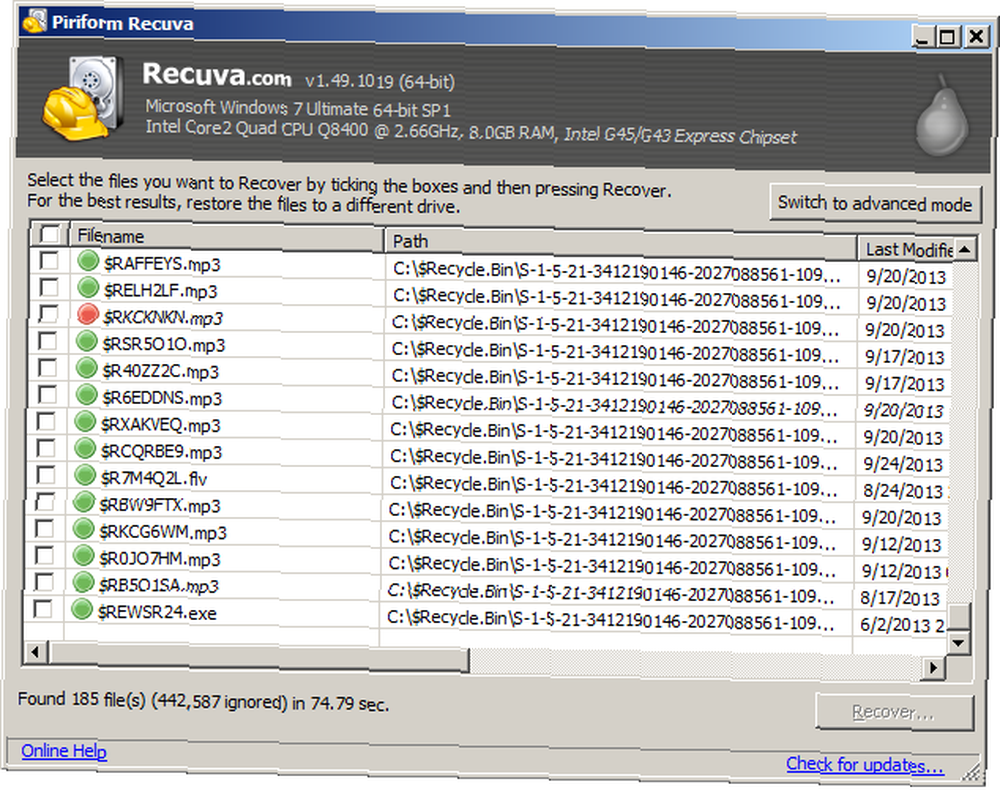Tick the checkbox for $REWSR24.exe
The width and height of the screenshot is (1000, 790).
[x=43, y=609]
